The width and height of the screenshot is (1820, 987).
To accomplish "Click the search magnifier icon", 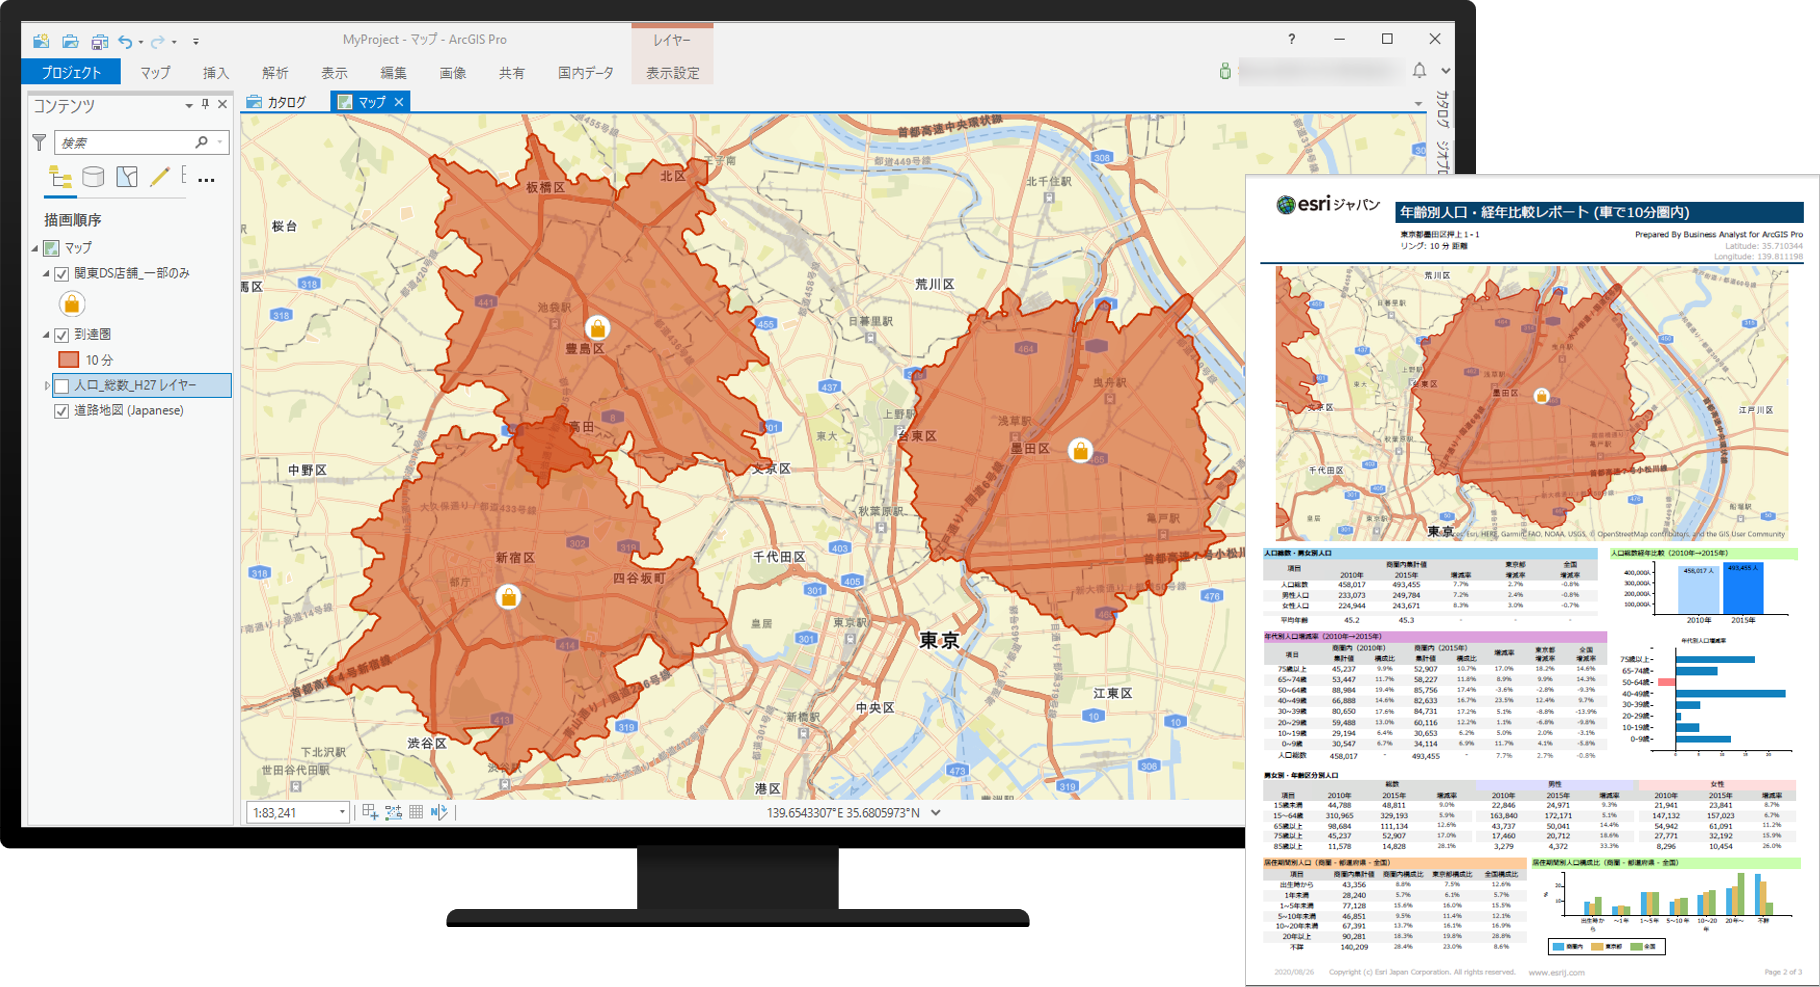I will click(202, 142).
